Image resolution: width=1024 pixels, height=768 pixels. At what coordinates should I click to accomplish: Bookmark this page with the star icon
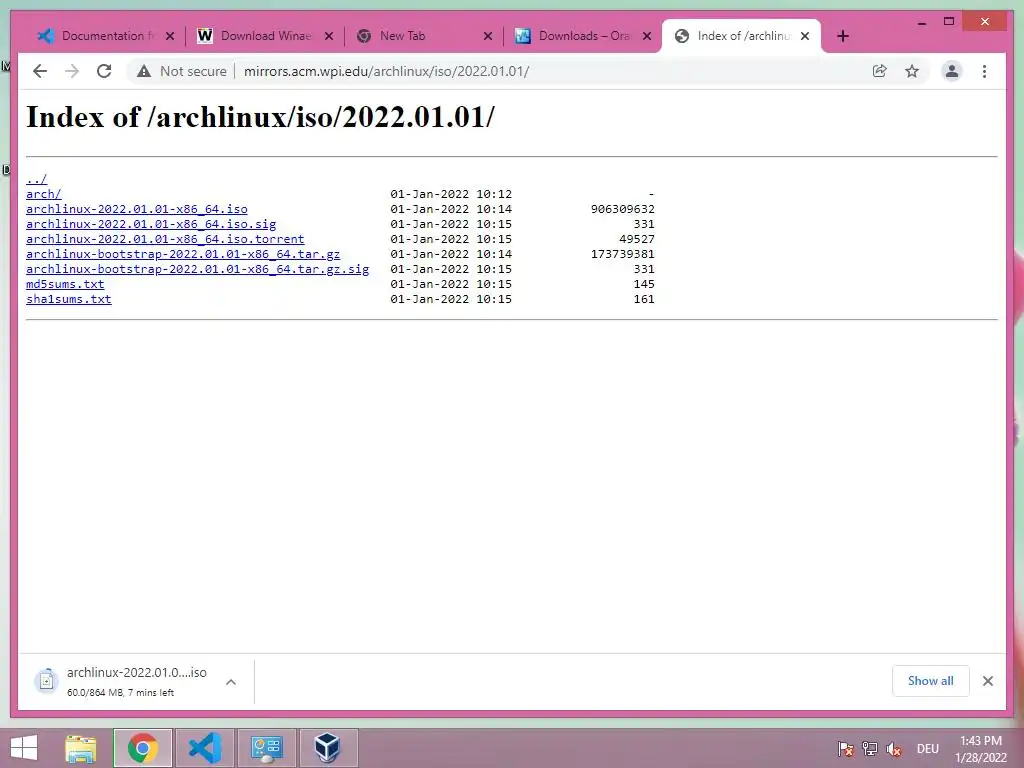912,71
